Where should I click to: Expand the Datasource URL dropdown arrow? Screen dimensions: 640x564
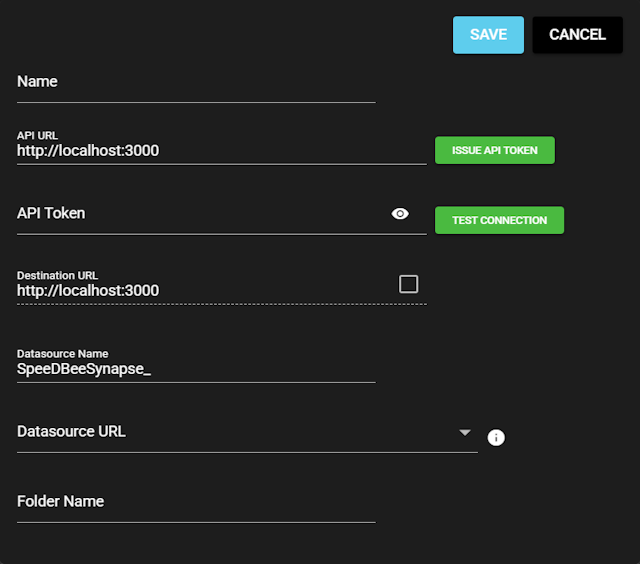[x=464, y=432]
